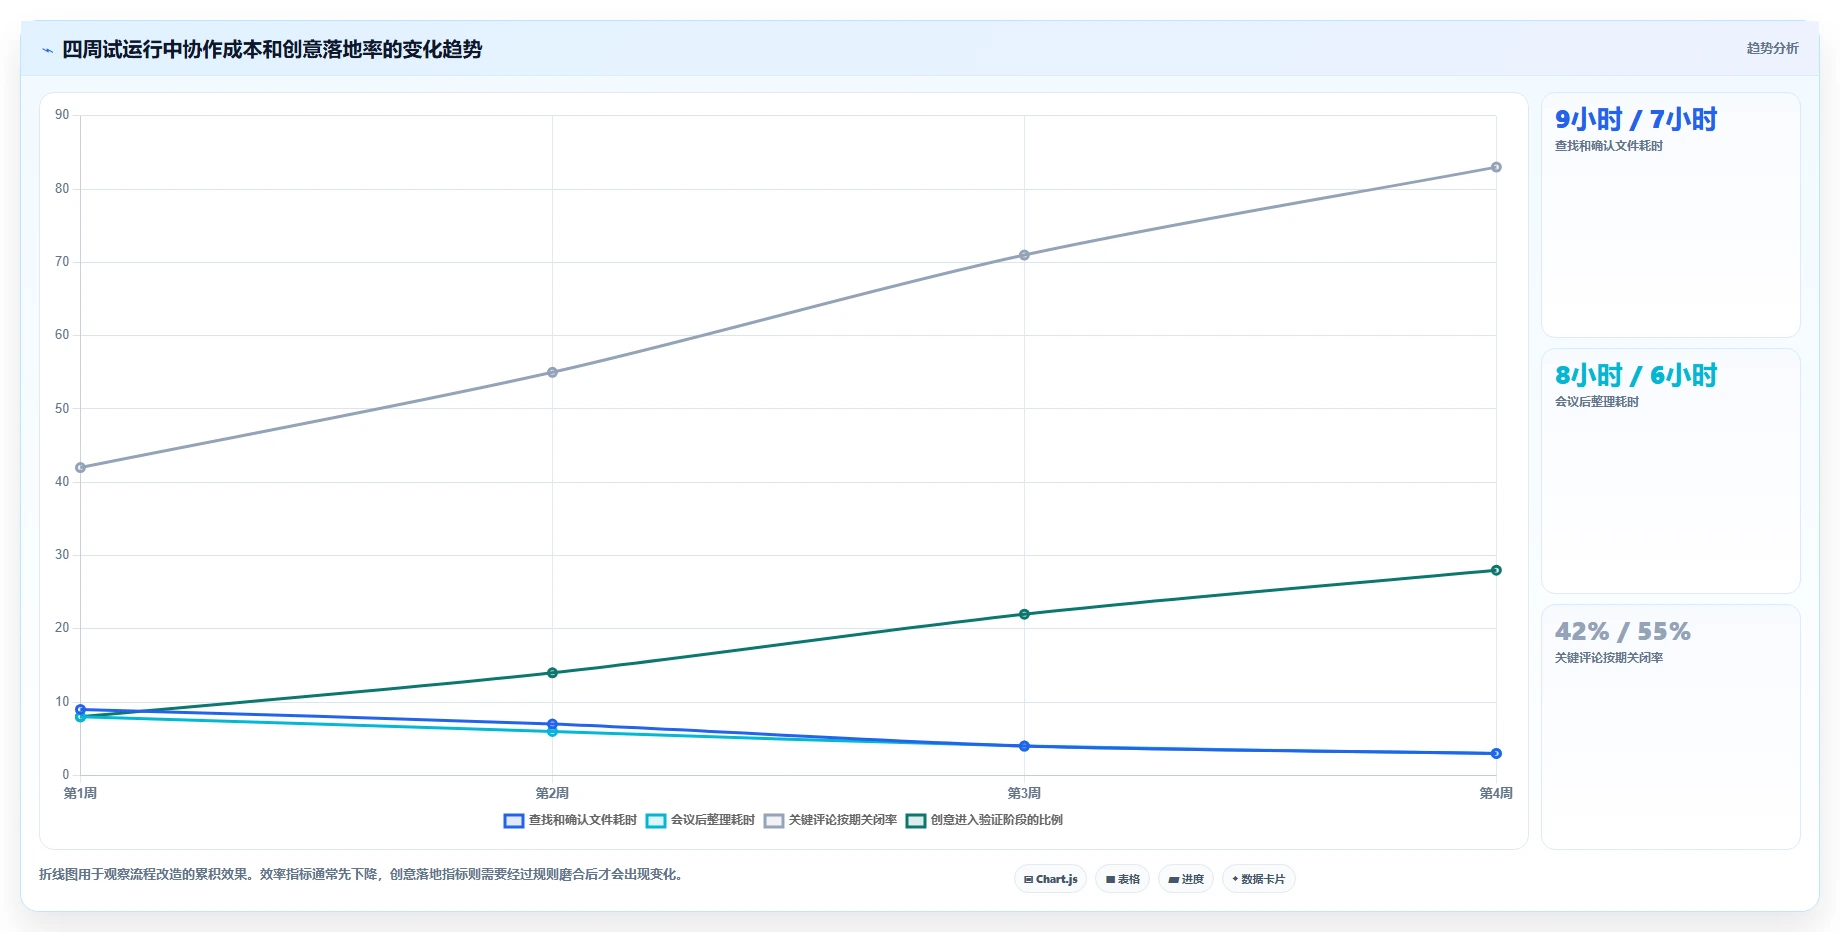Select cyan line point at 第2周 (6)
Image resolution: width=1840 pixels, height=932 pixels.
coord(552,732)
